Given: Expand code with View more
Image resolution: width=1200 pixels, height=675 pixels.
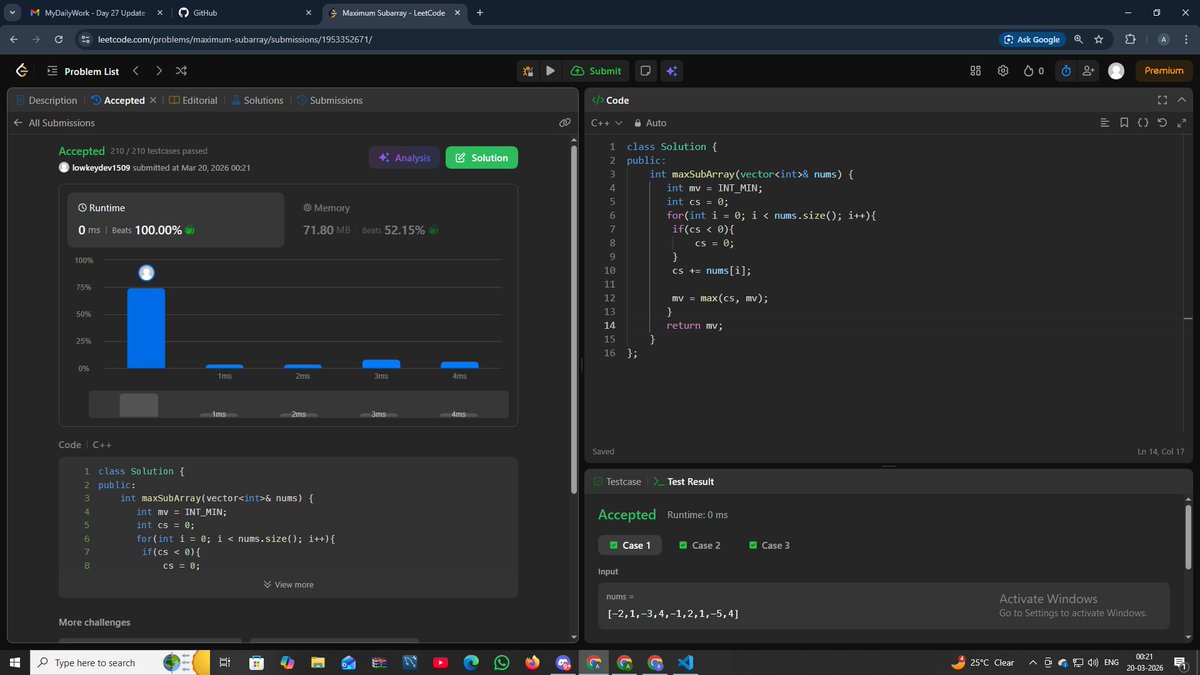Looking at the screenshot, I should 288,584.
